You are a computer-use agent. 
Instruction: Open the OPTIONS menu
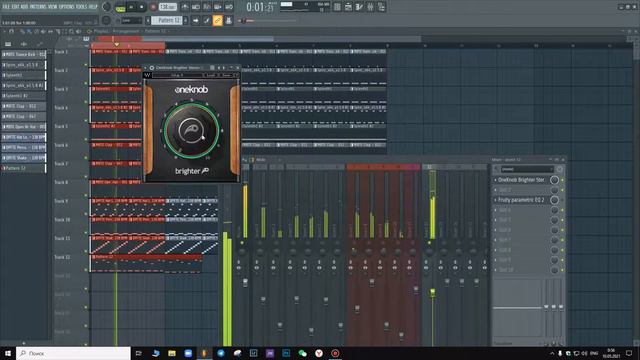pos(67,7)
